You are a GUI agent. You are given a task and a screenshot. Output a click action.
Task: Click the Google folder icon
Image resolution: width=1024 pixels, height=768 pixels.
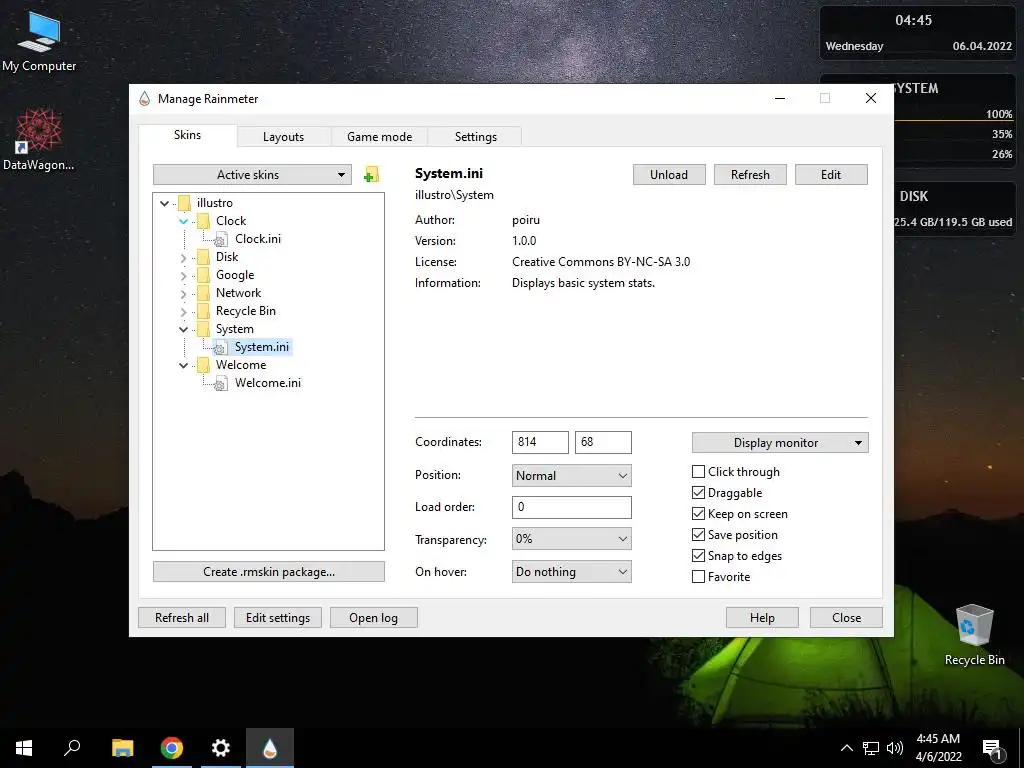pos(203,275)
